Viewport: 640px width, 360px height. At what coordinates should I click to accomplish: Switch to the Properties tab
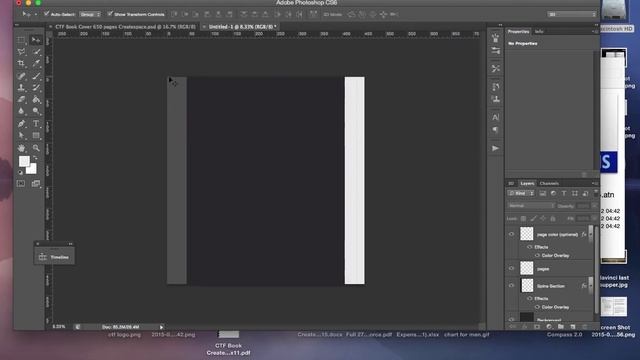[518, 31]
